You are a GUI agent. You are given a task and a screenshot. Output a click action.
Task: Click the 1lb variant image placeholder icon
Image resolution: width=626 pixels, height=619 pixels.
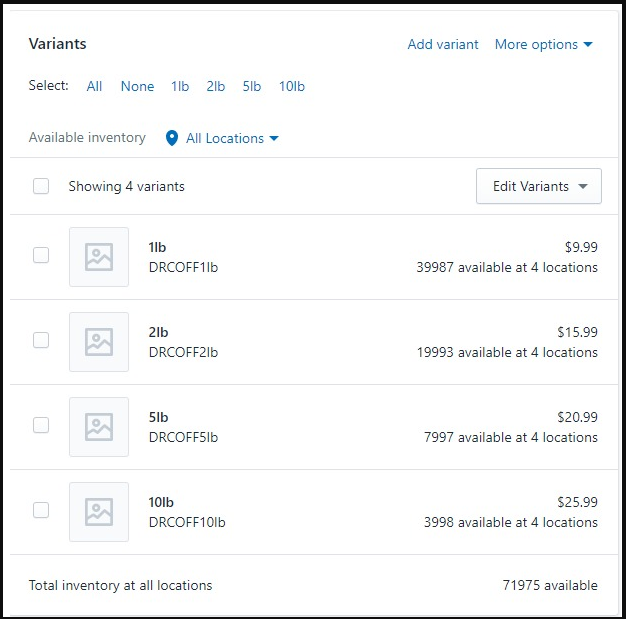(x=99, y=257)
